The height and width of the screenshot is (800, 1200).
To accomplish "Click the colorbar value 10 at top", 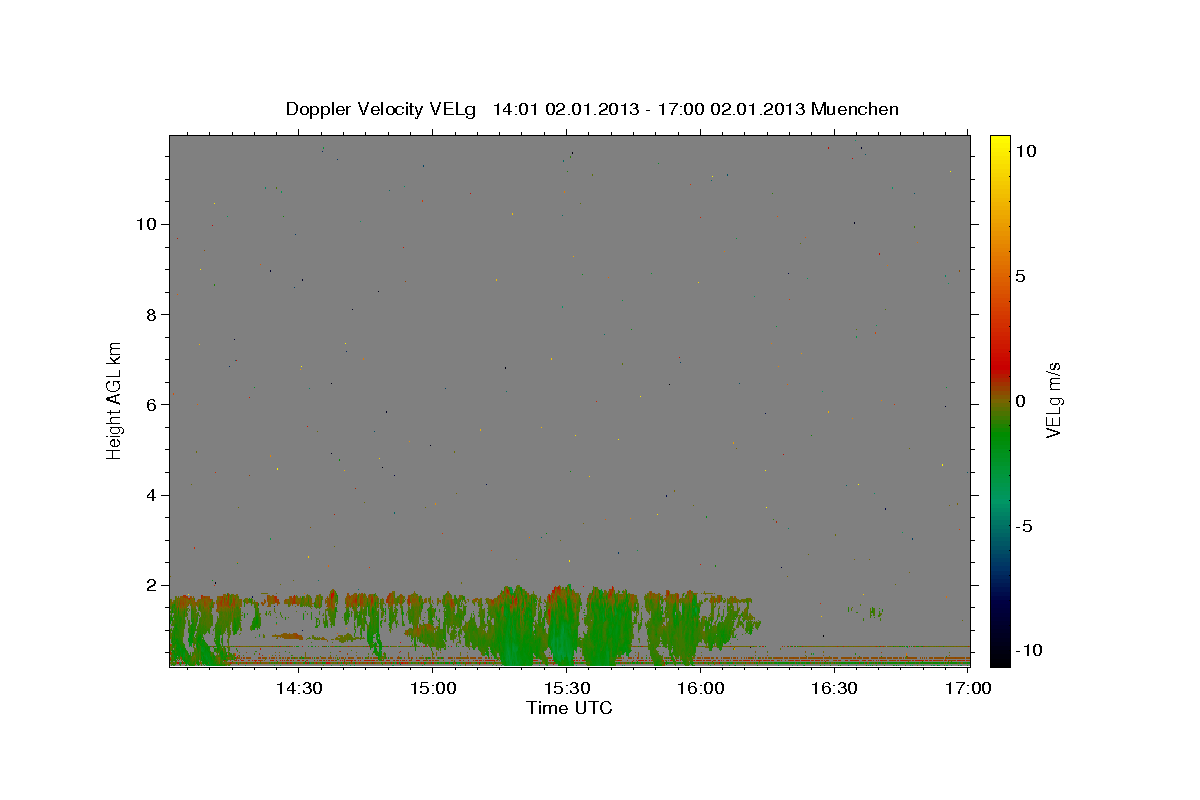I will point(1025,151).
